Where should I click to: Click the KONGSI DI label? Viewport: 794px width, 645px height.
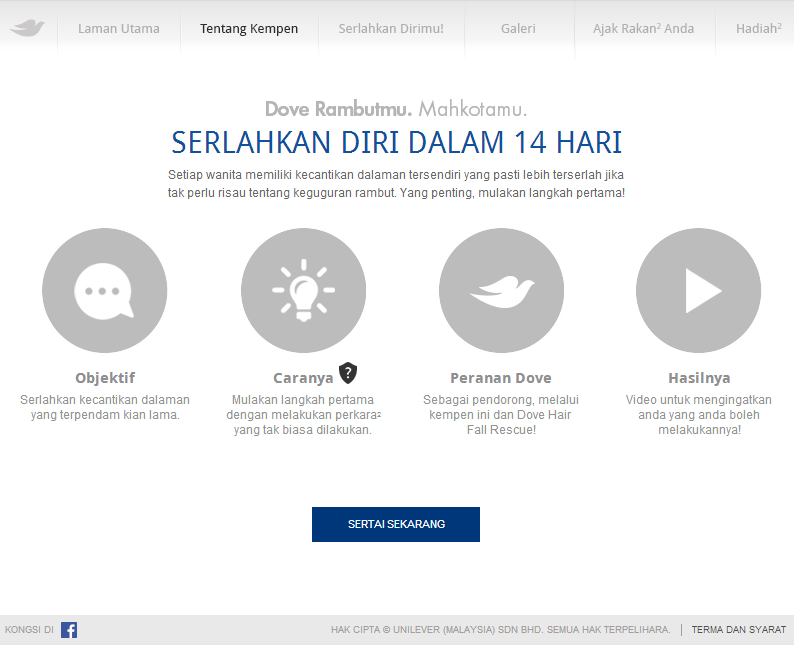pos(29,630)
